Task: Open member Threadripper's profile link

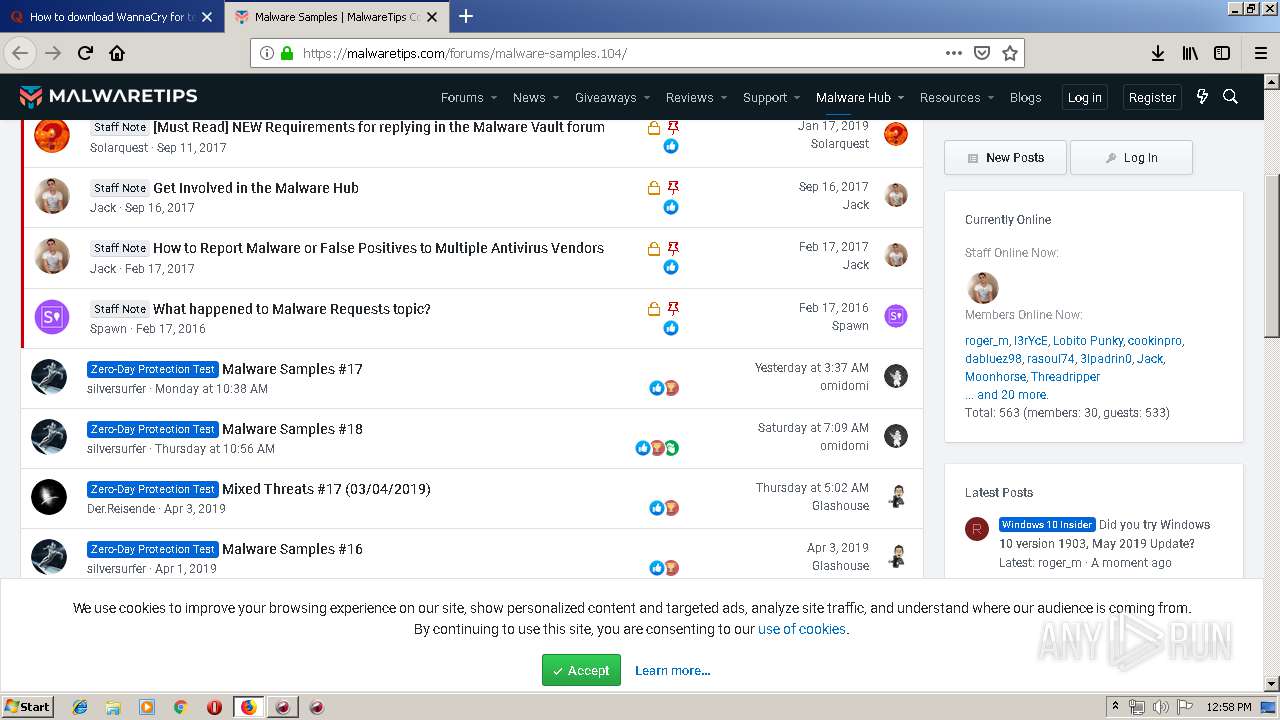Action: point(1065,377)
